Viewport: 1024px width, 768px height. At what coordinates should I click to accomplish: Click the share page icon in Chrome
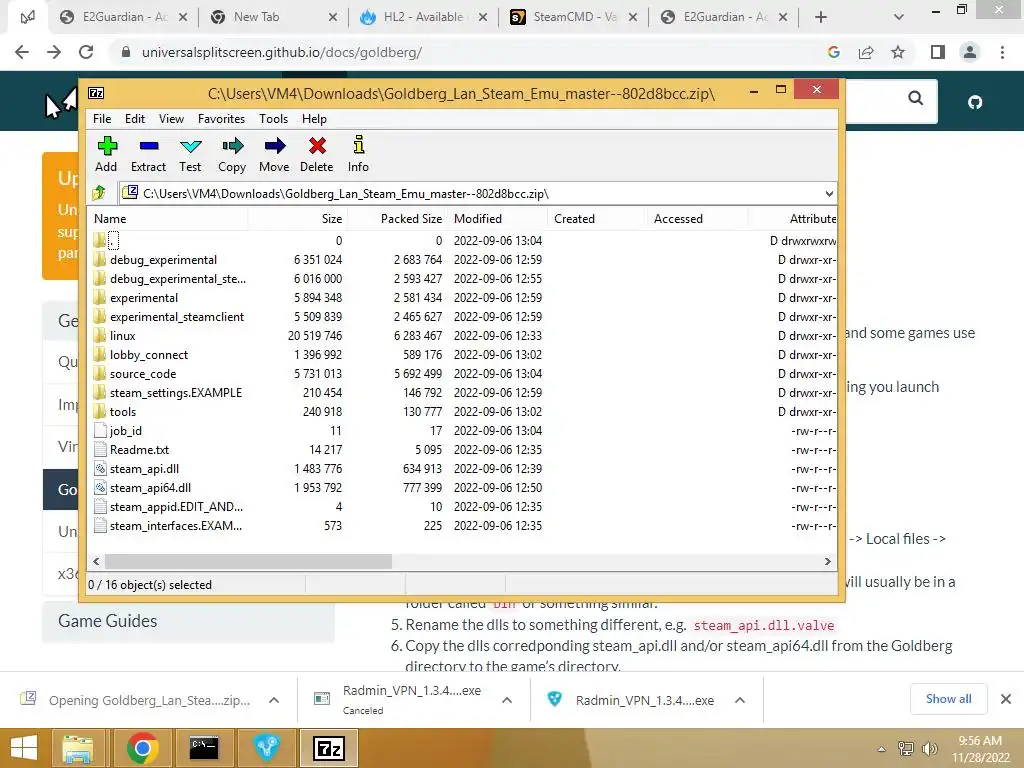coord(866,52)
